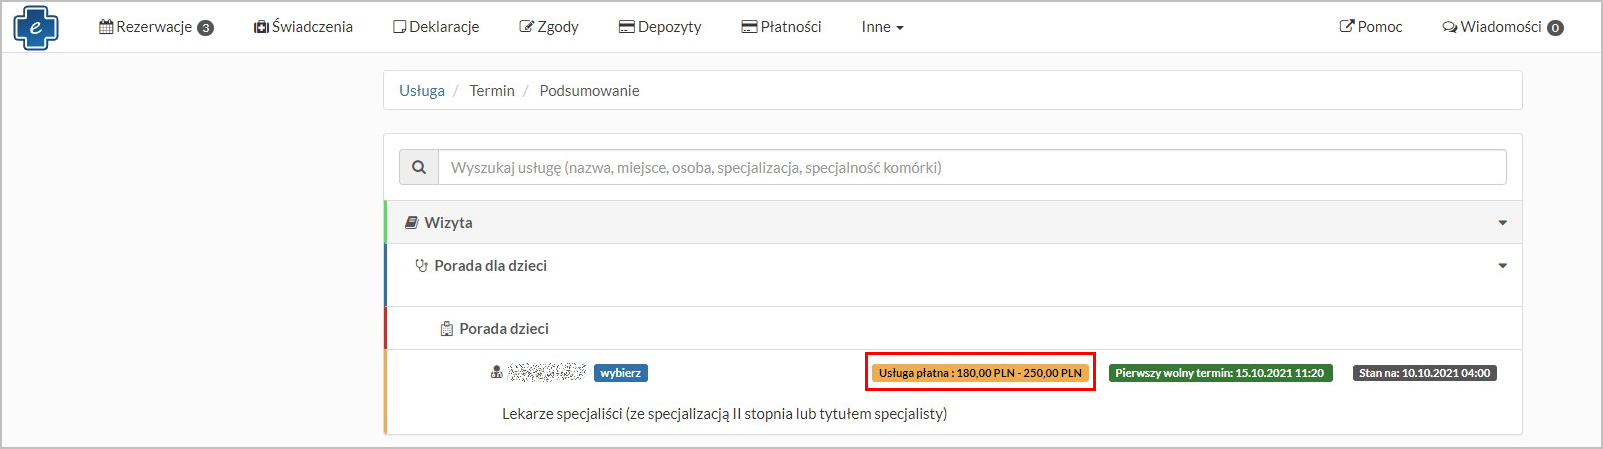The image size is (1603, 449).
Task: Click the Stan na date label
Action: 1424,373
